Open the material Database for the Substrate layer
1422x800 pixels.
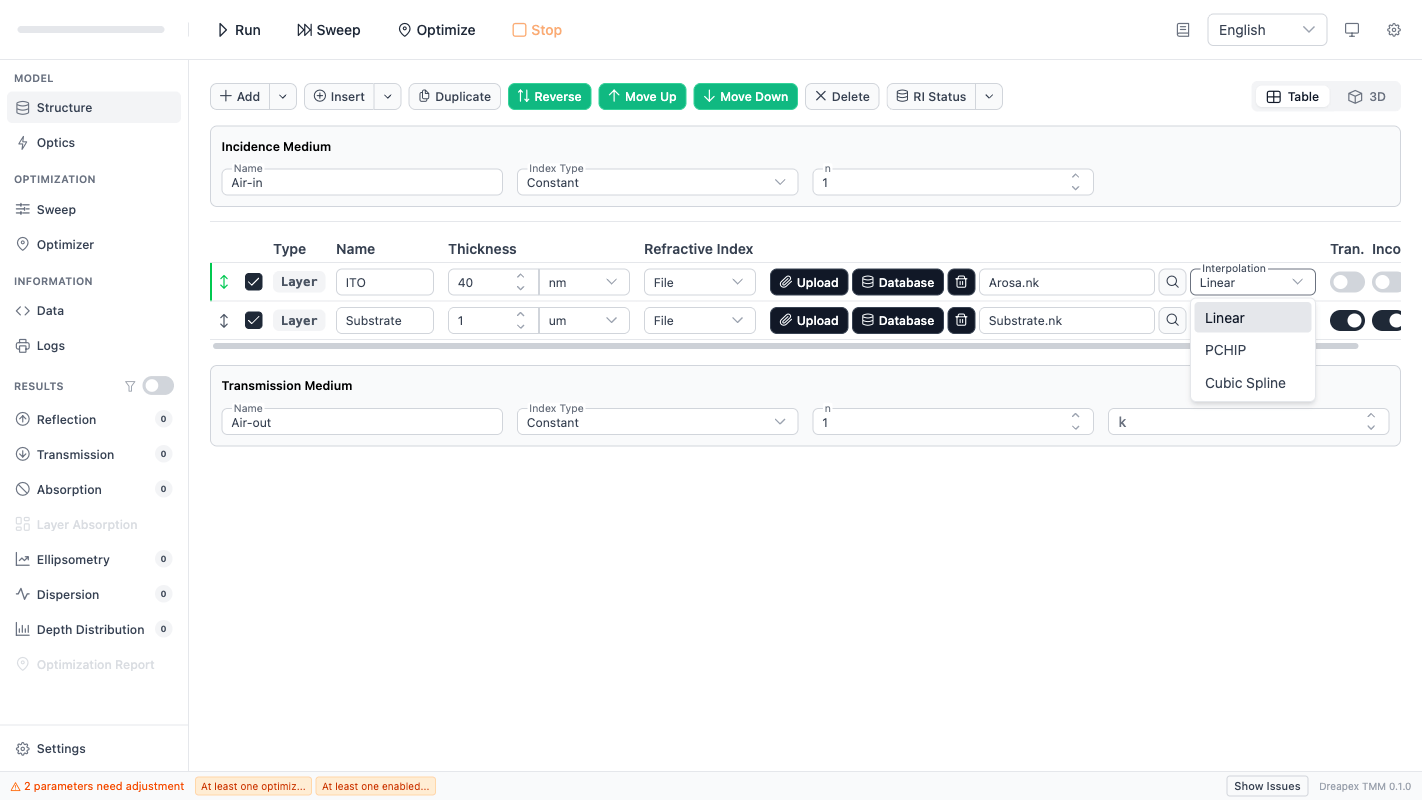coord(897,320)
